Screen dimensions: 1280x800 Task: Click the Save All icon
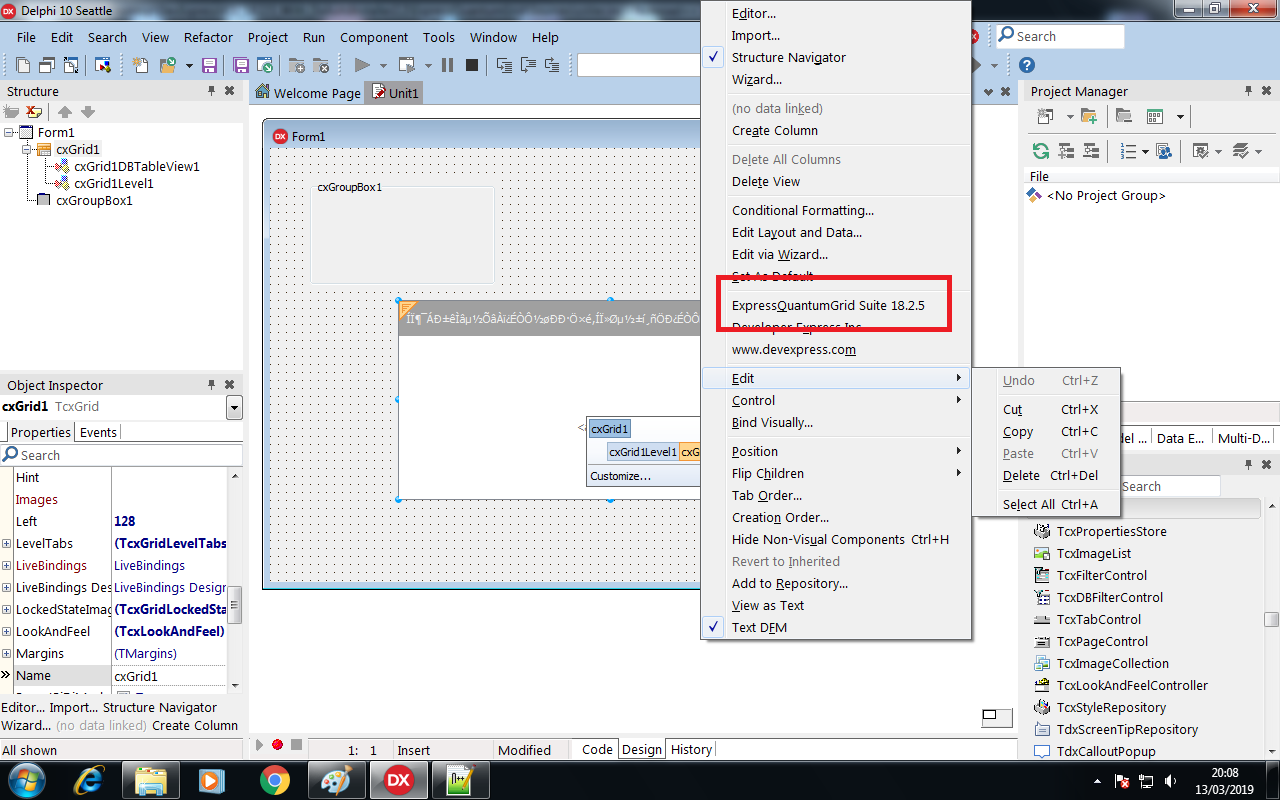241,65
